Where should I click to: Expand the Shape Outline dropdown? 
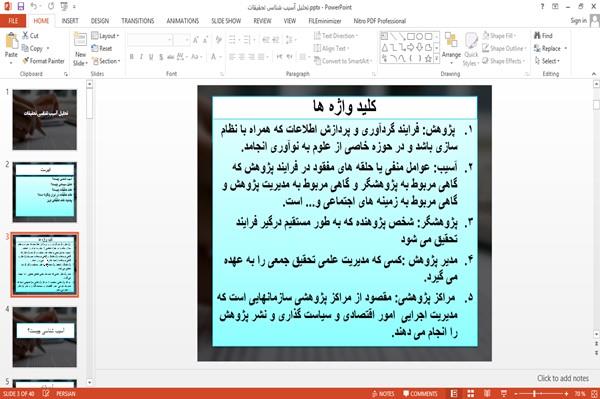[504, 48]
